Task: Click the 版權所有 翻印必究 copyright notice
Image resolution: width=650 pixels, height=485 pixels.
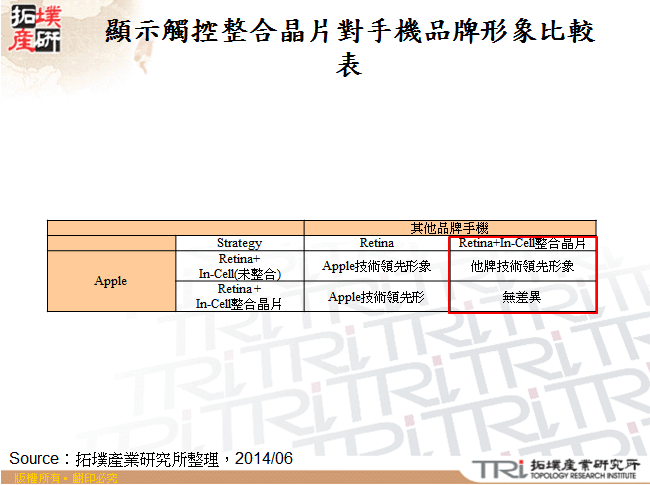Action: [65, 478]
